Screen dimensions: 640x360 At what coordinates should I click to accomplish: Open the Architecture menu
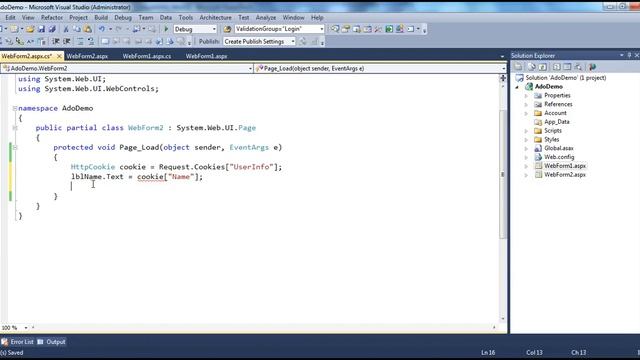[x=215, y=18]
